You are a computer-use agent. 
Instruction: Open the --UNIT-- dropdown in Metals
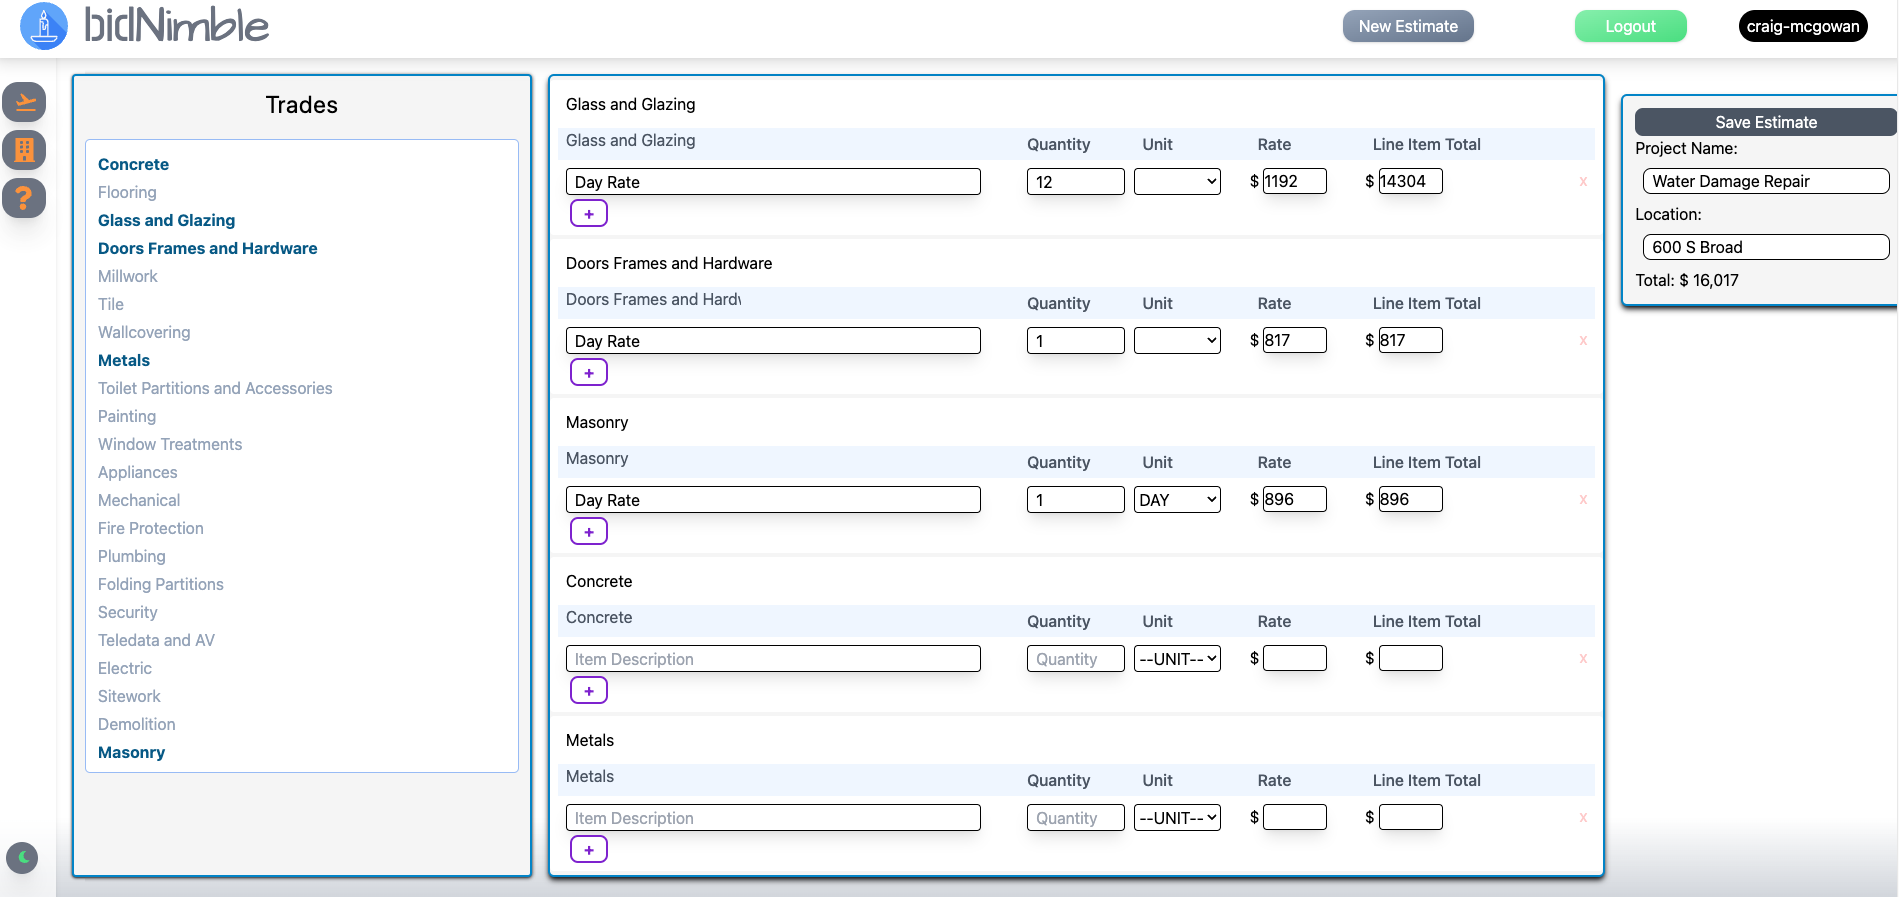click(1177, 818)
